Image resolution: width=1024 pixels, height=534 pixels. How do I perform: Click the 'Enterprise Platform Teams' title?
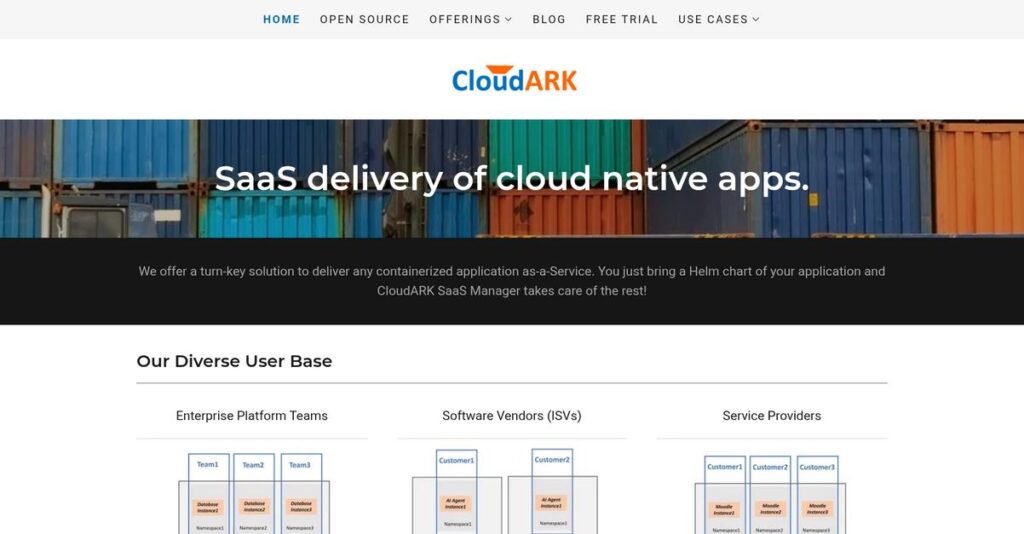[x=251, y=415]
